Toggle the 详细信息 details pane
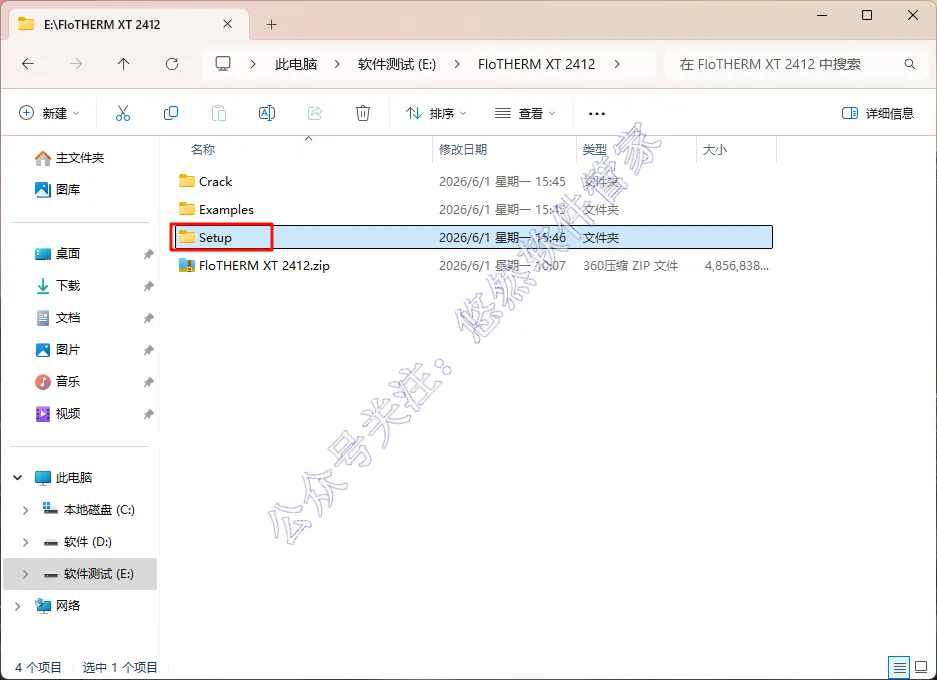Viewport: 937px width, 680px height. [878, 113]
